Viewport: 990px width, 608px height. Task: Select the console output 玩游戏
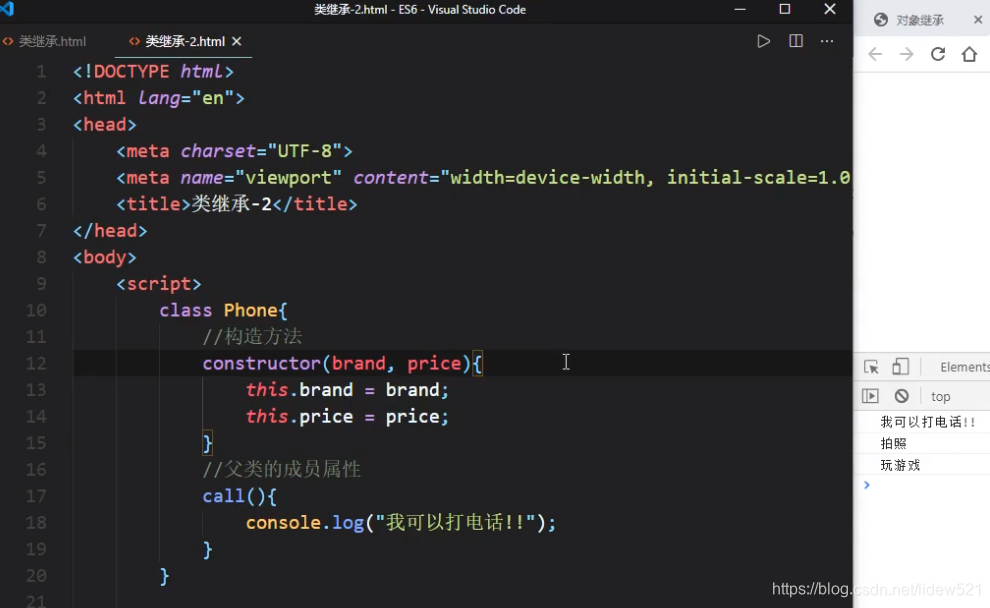900,465
